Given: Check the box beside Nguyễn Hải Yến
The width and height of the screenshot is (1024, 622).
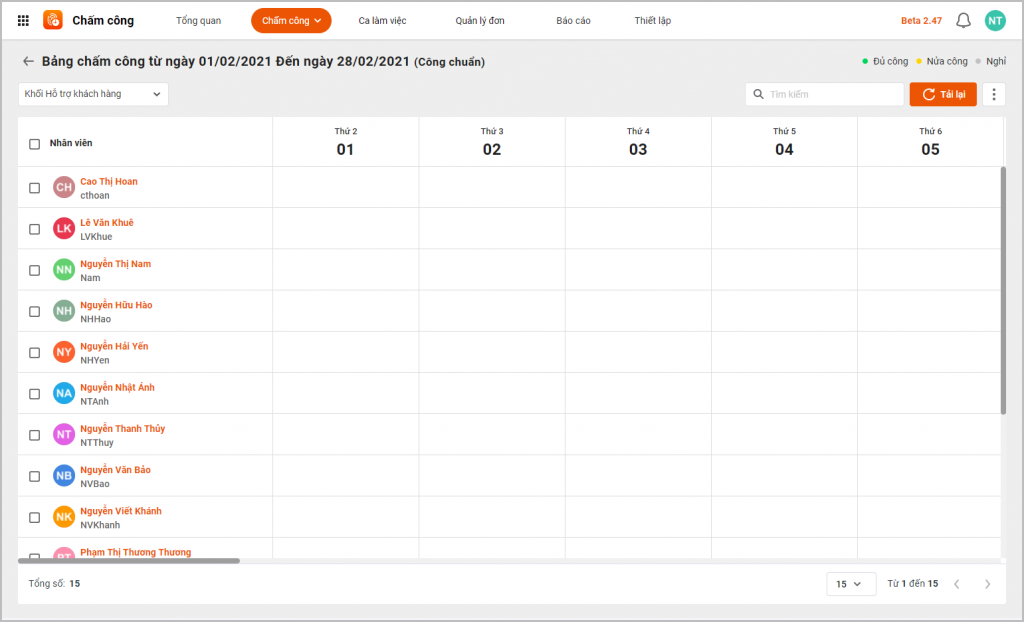Looking at the screenshot, I should [x=34, y=353].
